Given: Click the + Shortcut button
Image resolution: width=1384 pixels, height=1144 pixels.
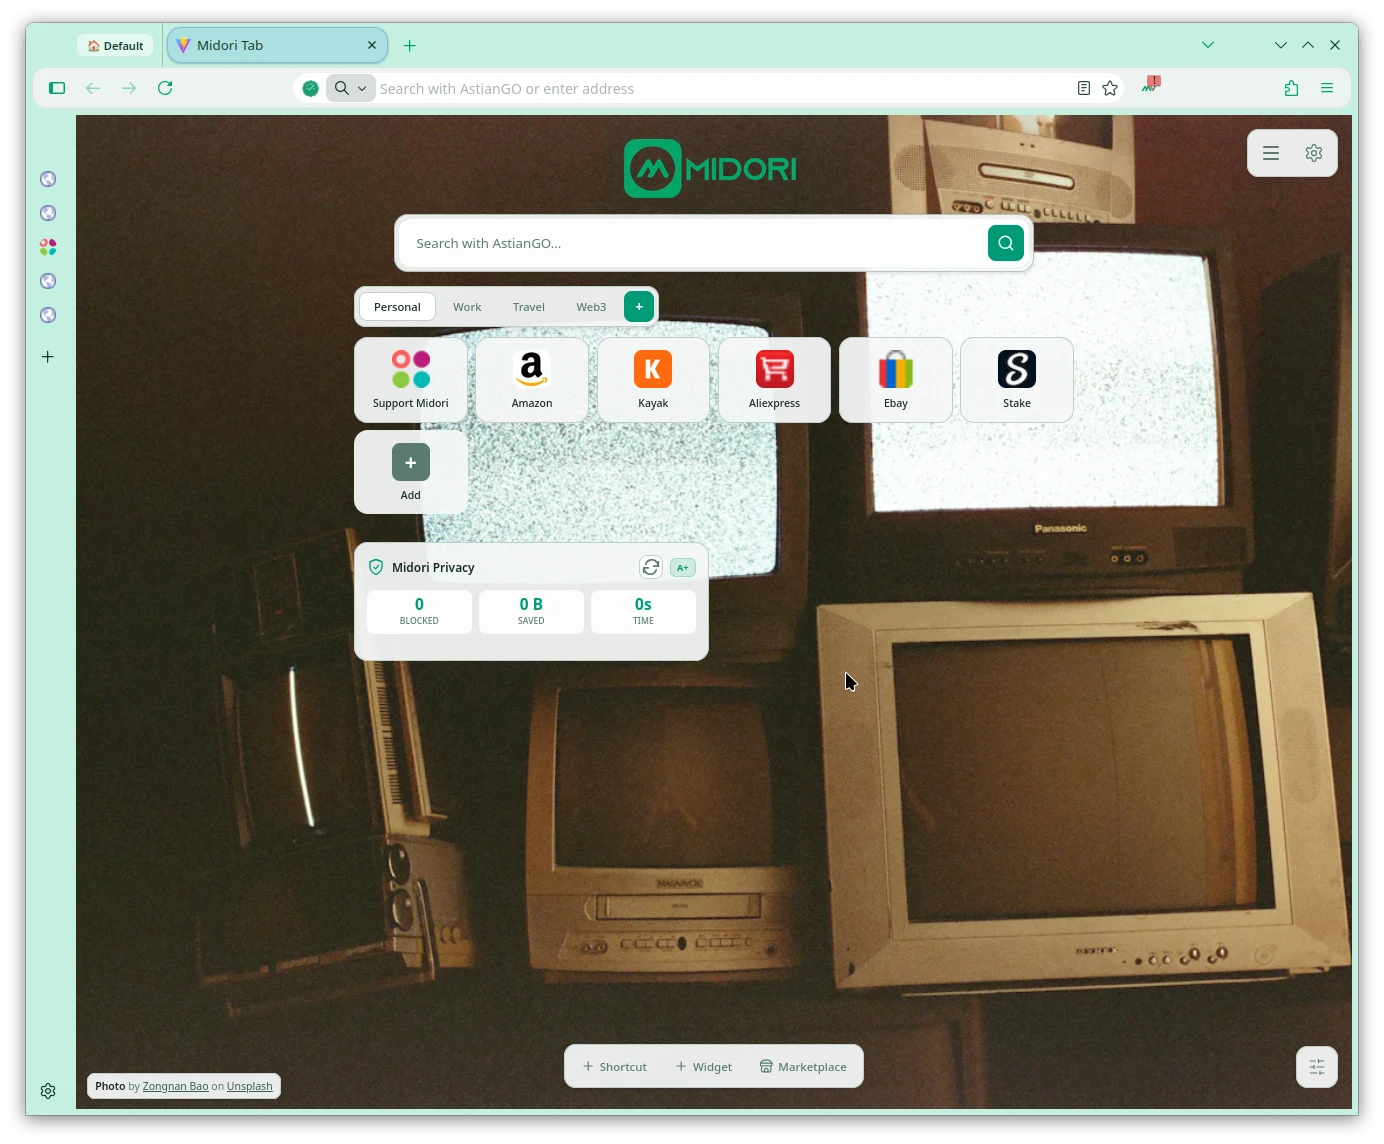Looking at the screenshot, I should pos(615,1067).
